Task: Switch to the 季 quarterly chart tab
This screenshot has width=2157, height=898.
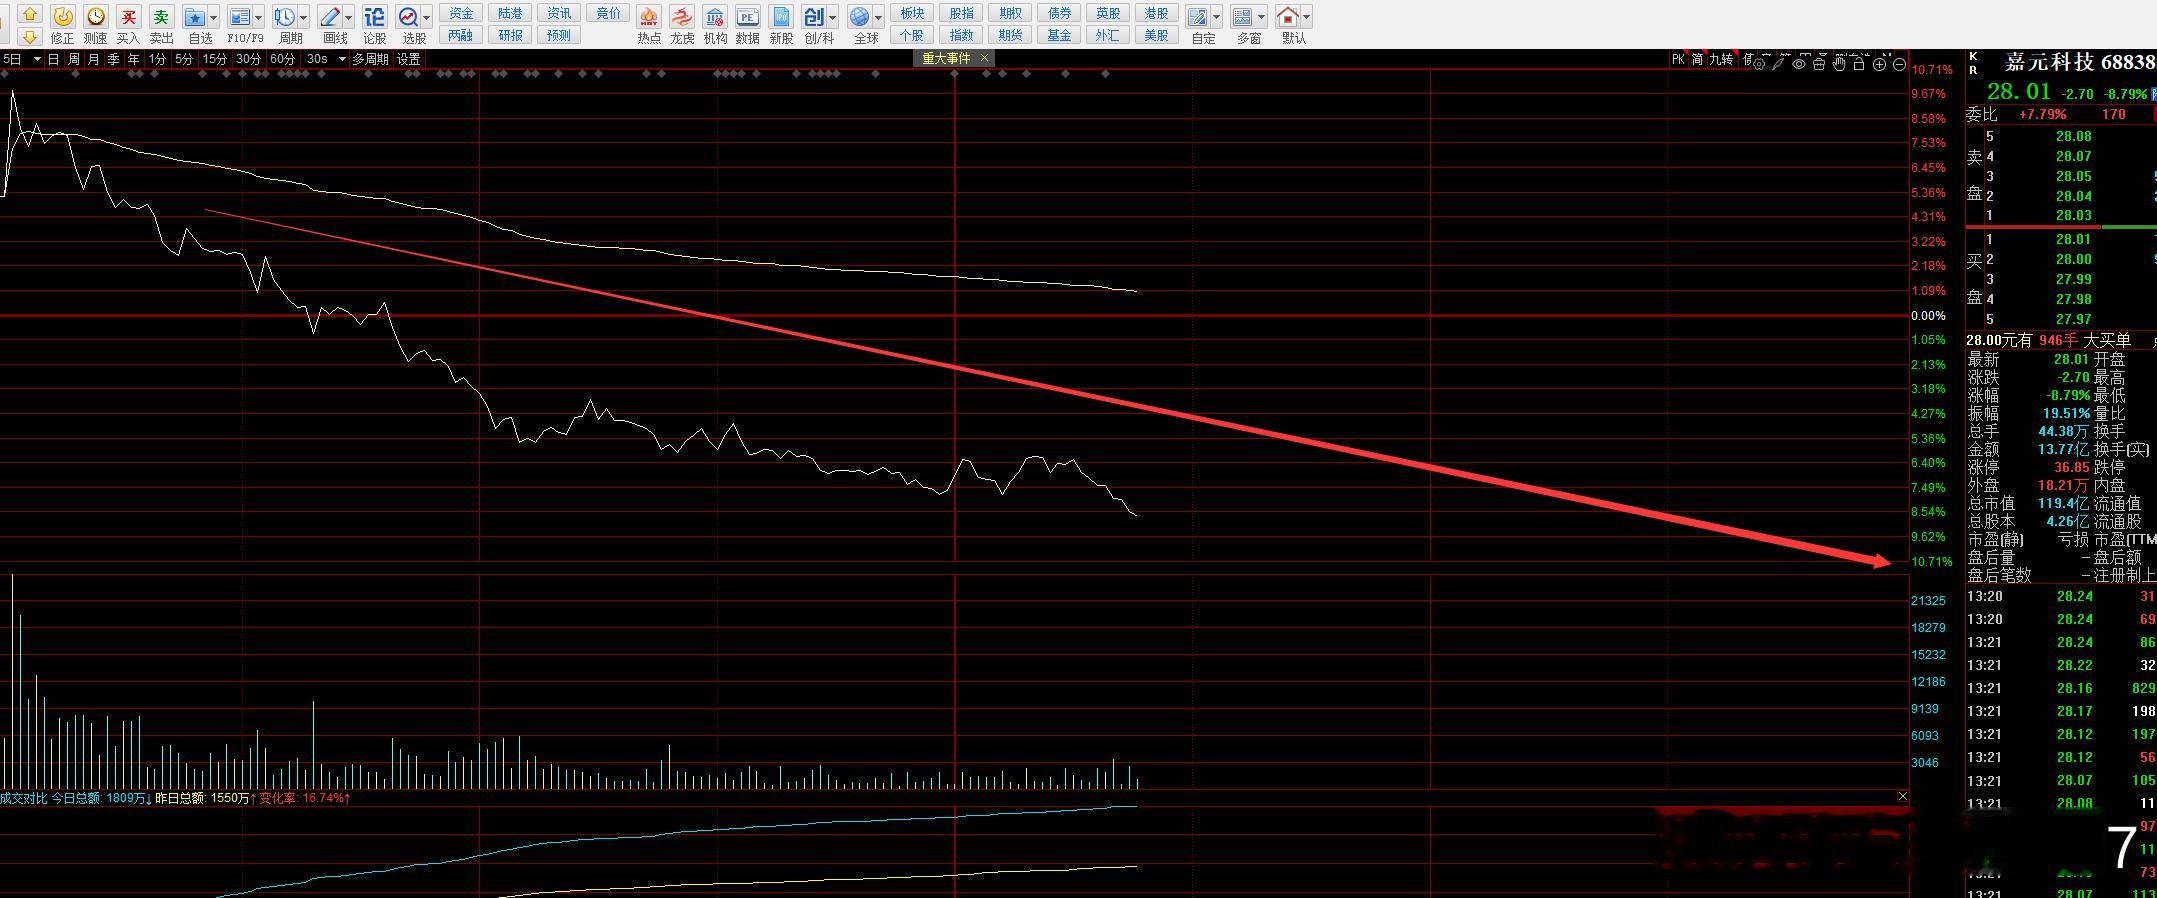Action: tap(114, 59)
